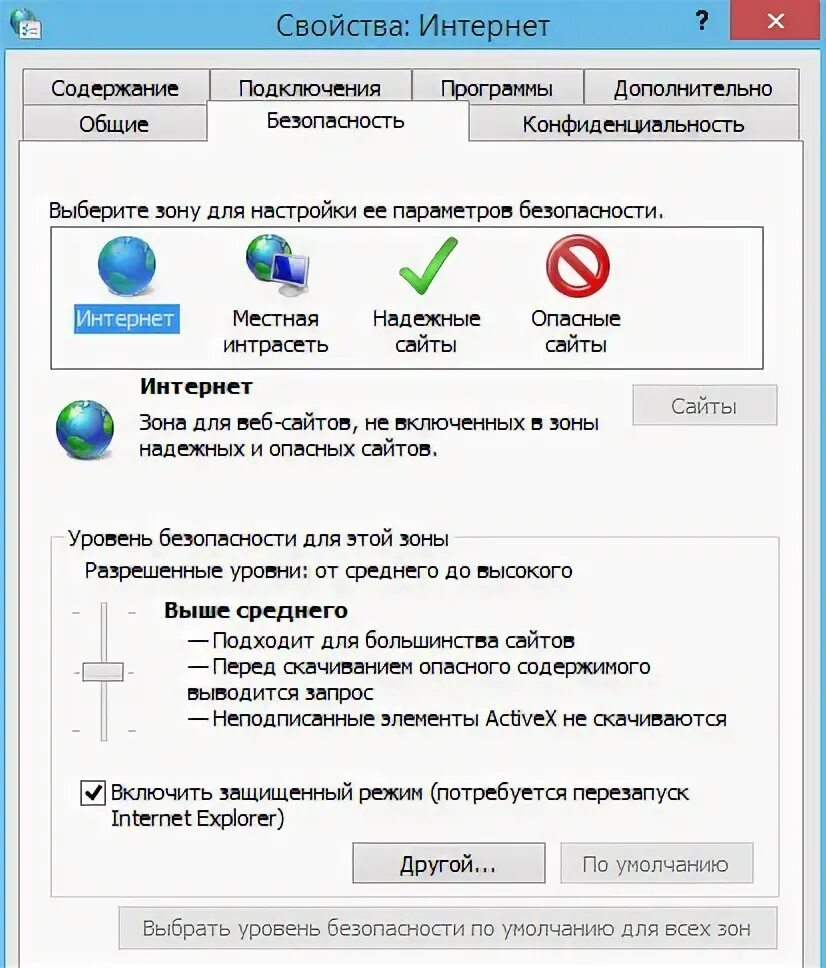
Task: Open the Программы tab
Action: [x=497, y=88]
